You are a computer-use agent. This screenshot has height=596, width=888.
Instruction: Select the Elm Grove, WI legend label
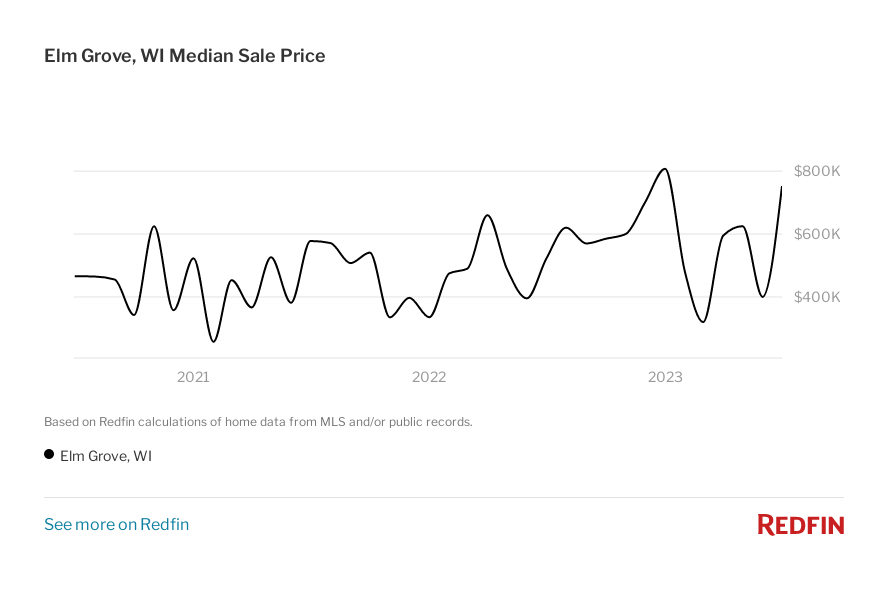[106, 456]
